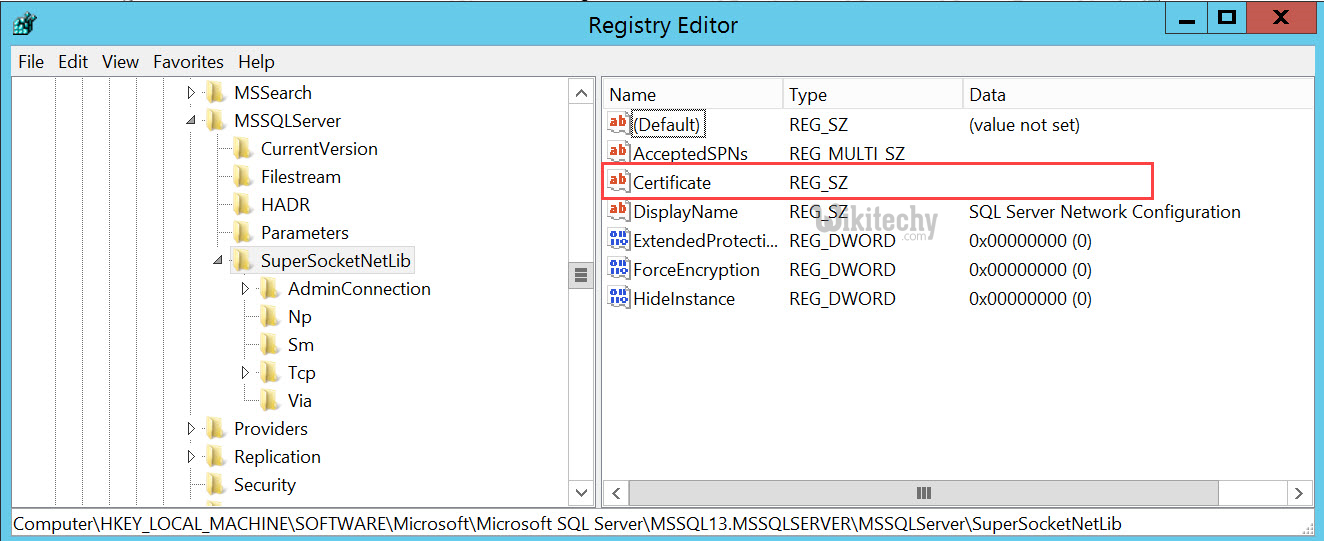This screenshot has height=541, width=1324.
Task: Select the Security key in tree
Action: [x=264, y=485]
